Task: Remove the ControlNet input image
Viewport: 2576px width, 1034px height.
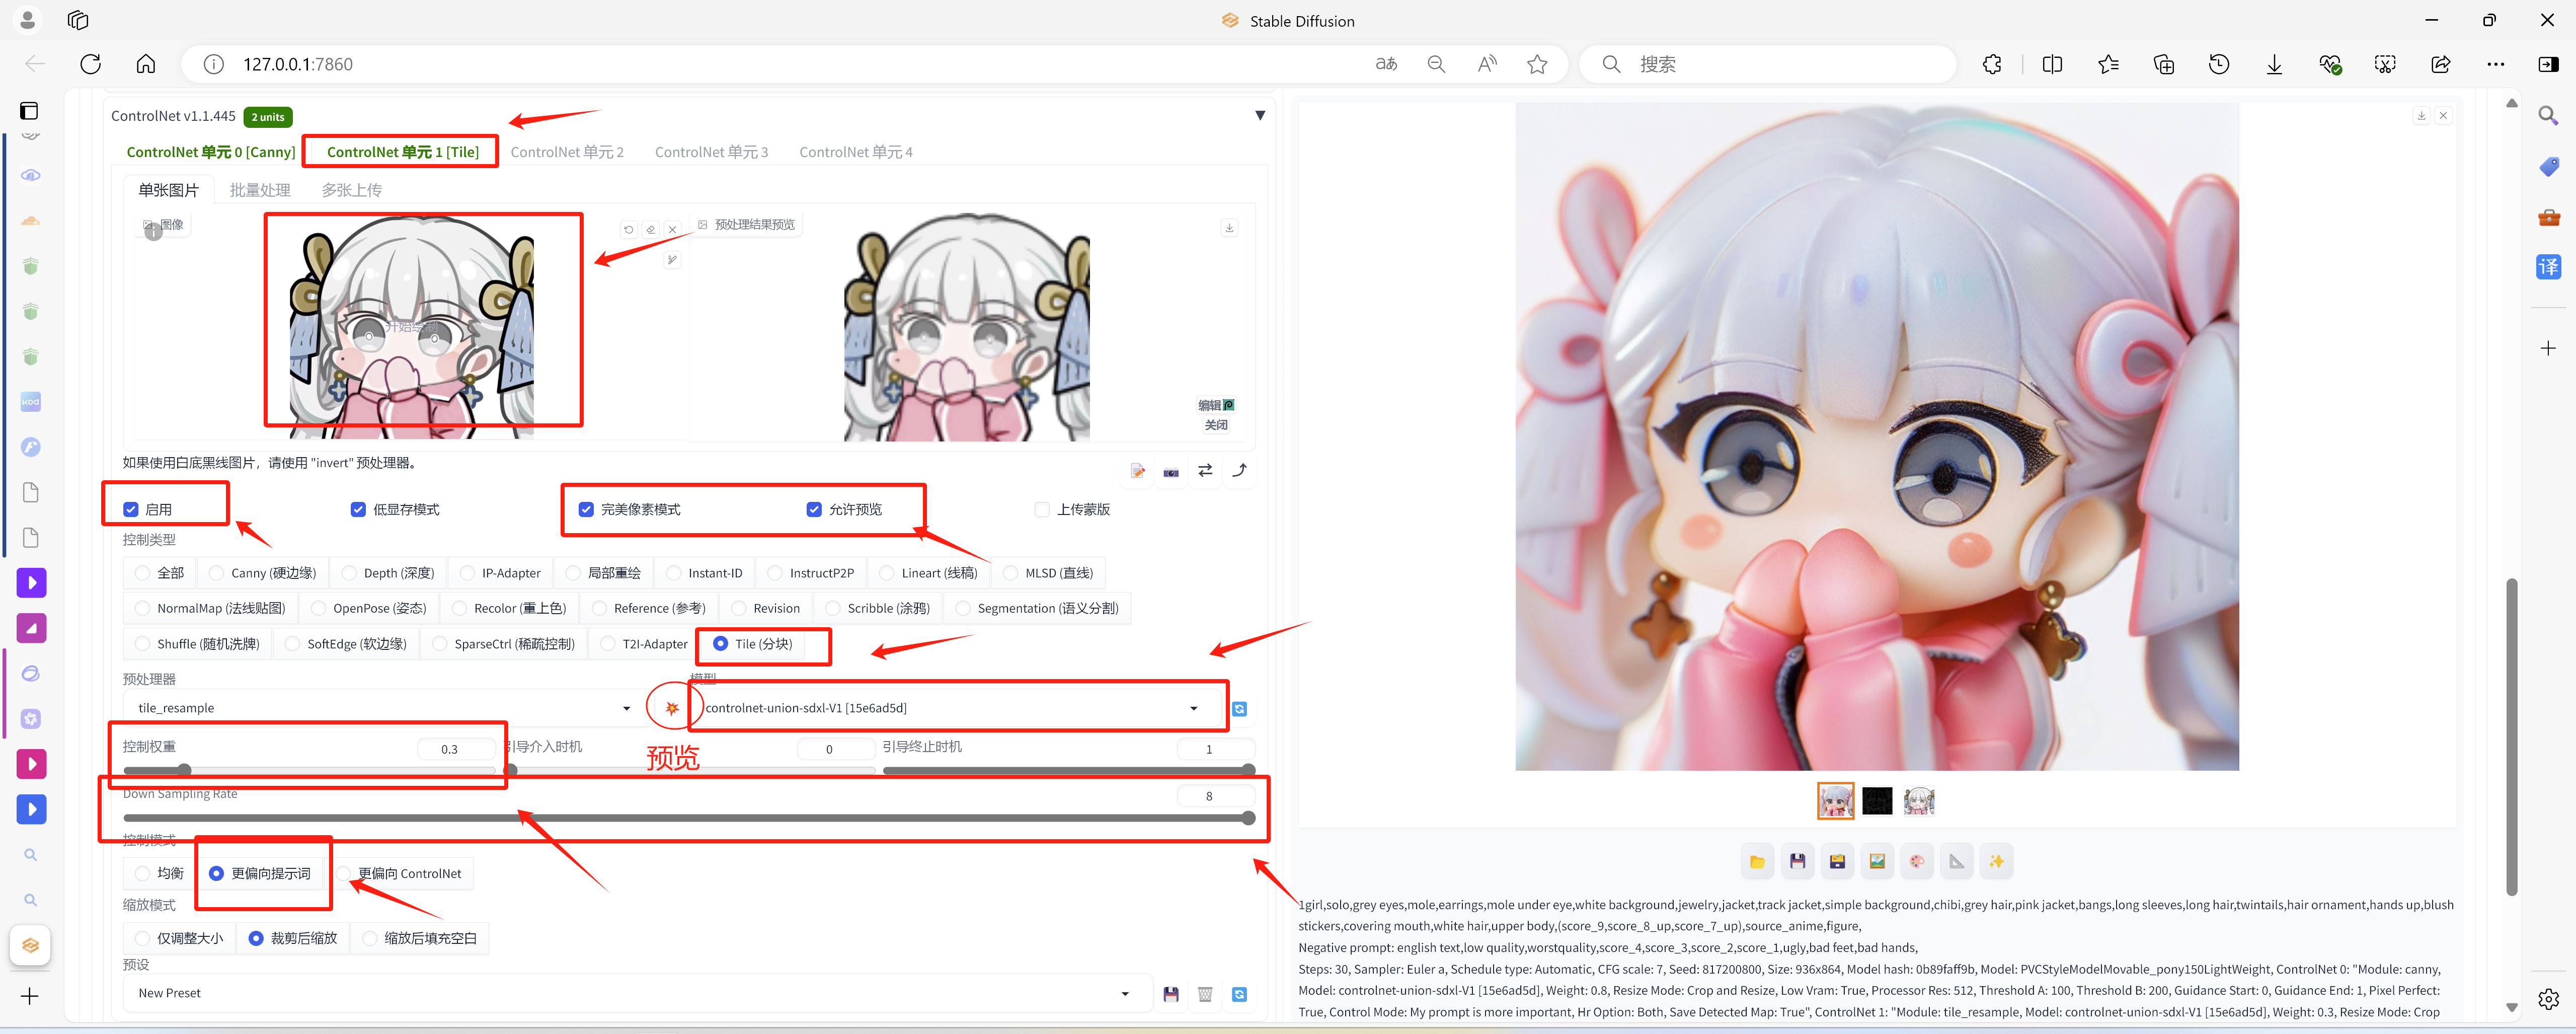Action: click(x=673, y=229)
